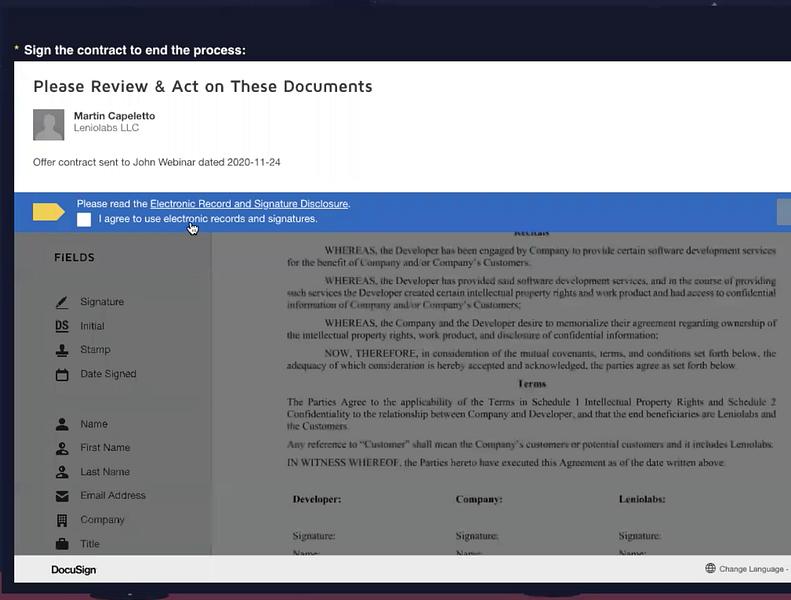Select the Company building icon

pyautogui.click(x=62, y=520)
